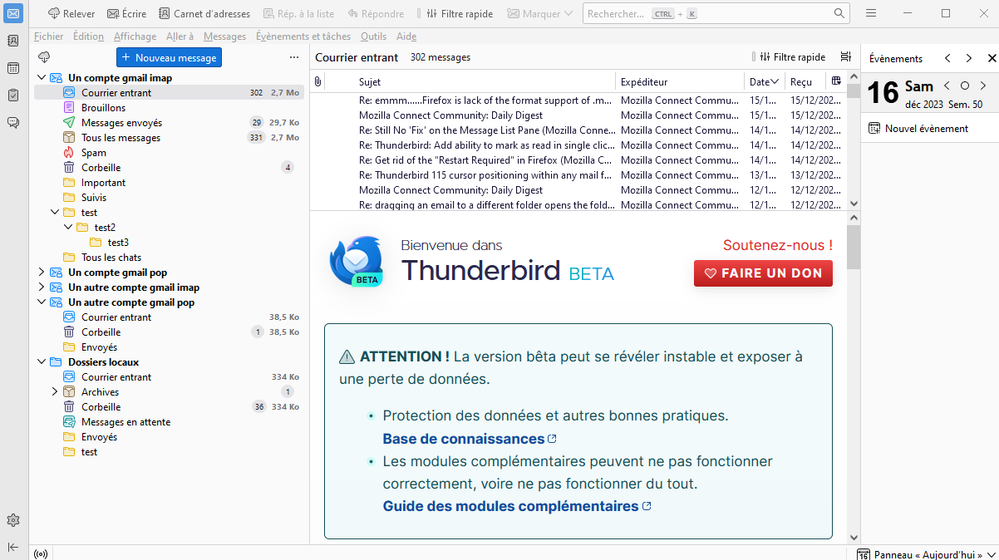Click Soutenez-nous ! text
This screenshot has width=999, height=560.
pos(777,245)
